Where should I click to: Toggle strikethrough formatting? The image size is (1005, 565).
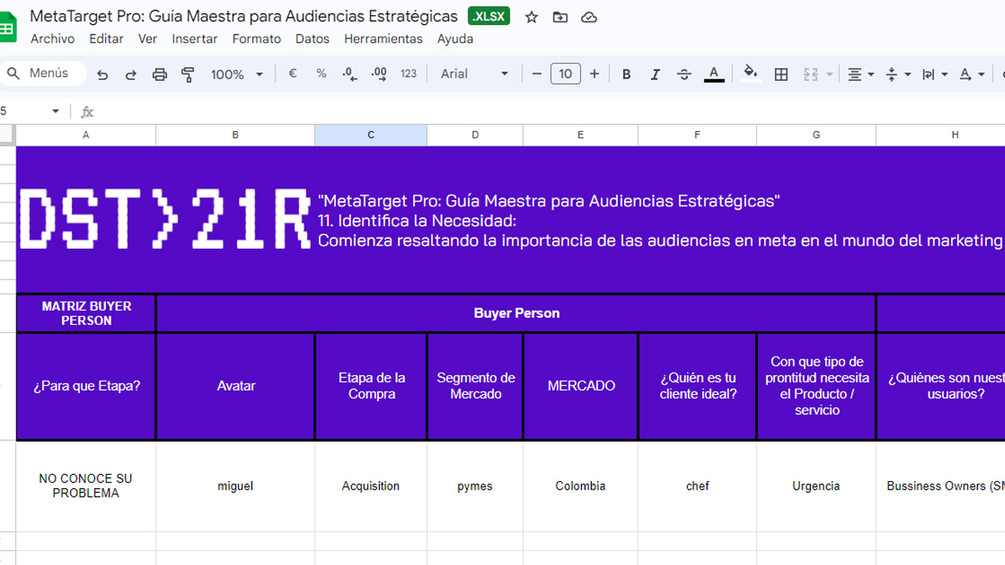(x=684, y=74)
